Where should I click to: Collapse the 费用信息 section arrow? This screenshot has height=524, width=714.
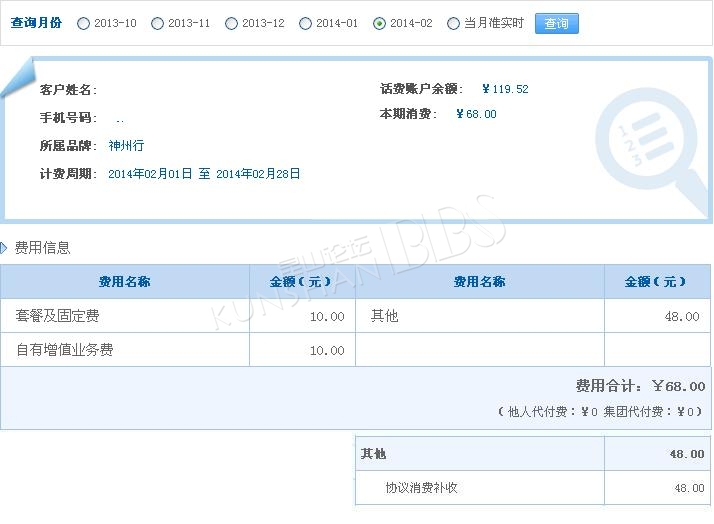5,247
